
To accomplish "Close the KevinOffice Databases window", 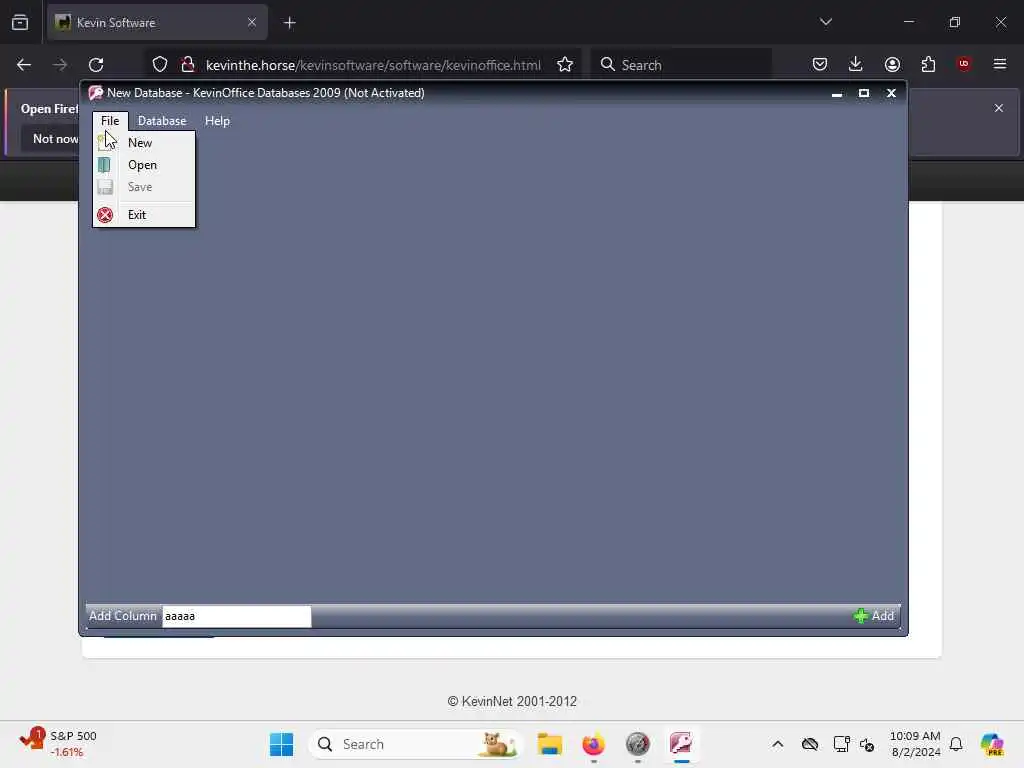I will tap(891, 93).
